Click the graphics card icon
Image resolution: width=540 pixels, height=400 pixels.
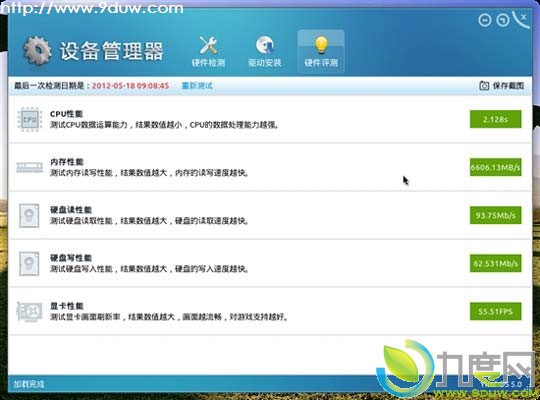point(29,311)
